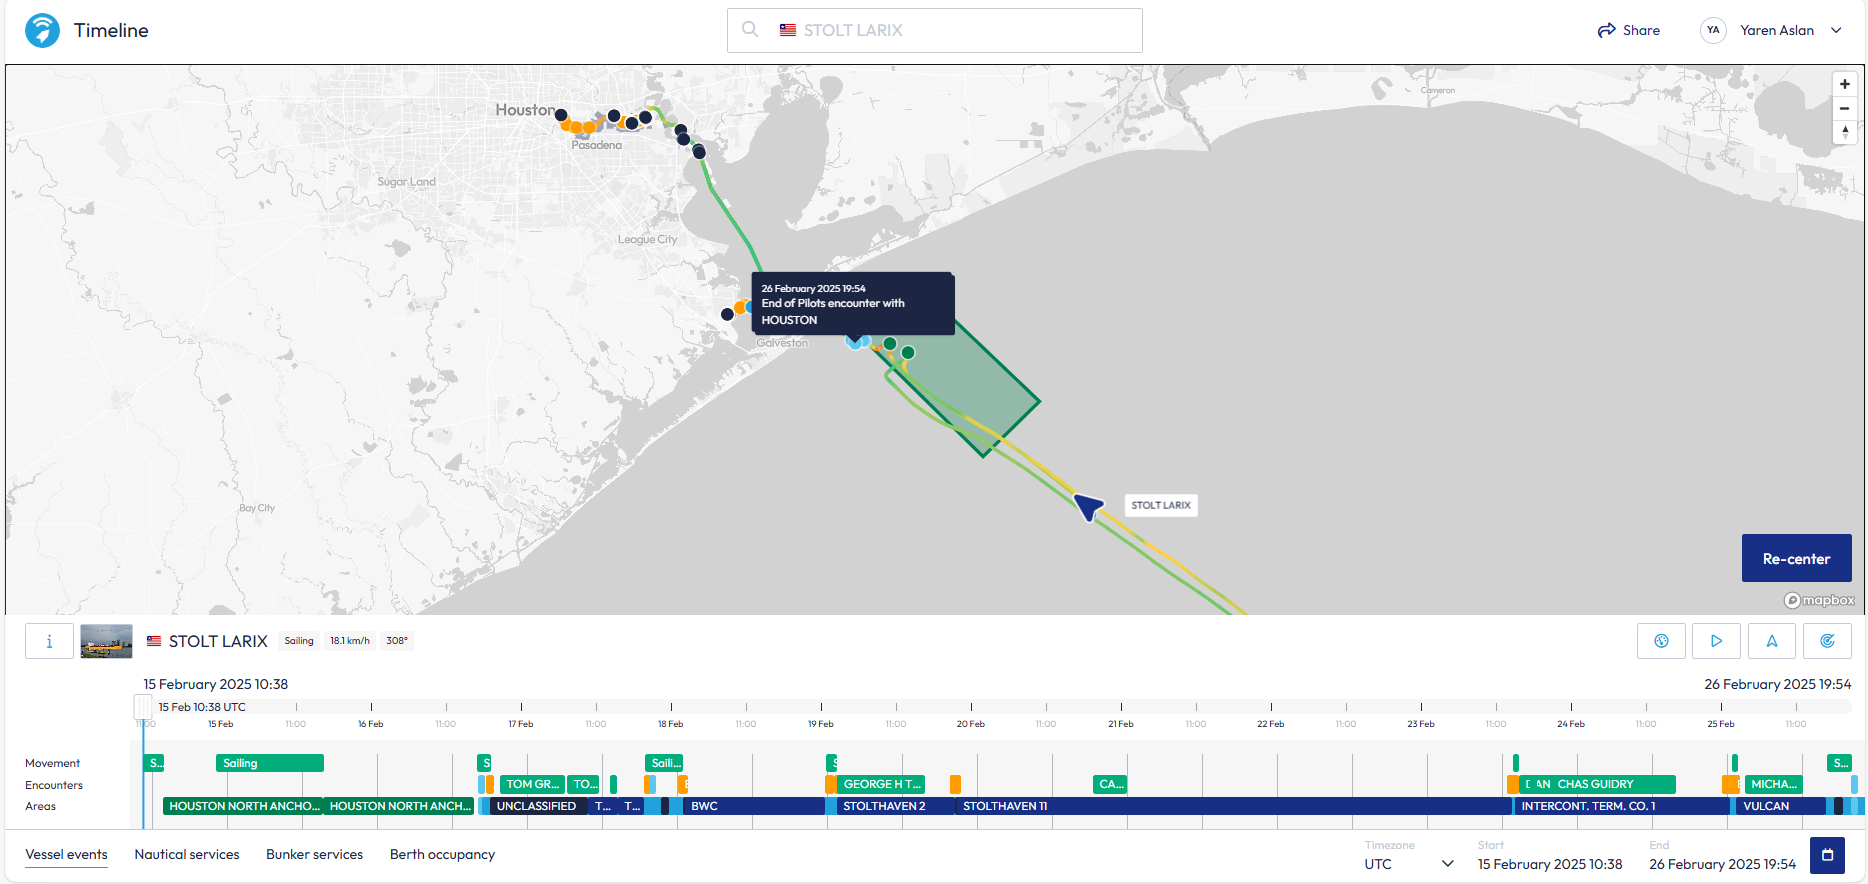Click the Re-center map button
This screenshot has width=1868, height=884.
pos(1796,558)
